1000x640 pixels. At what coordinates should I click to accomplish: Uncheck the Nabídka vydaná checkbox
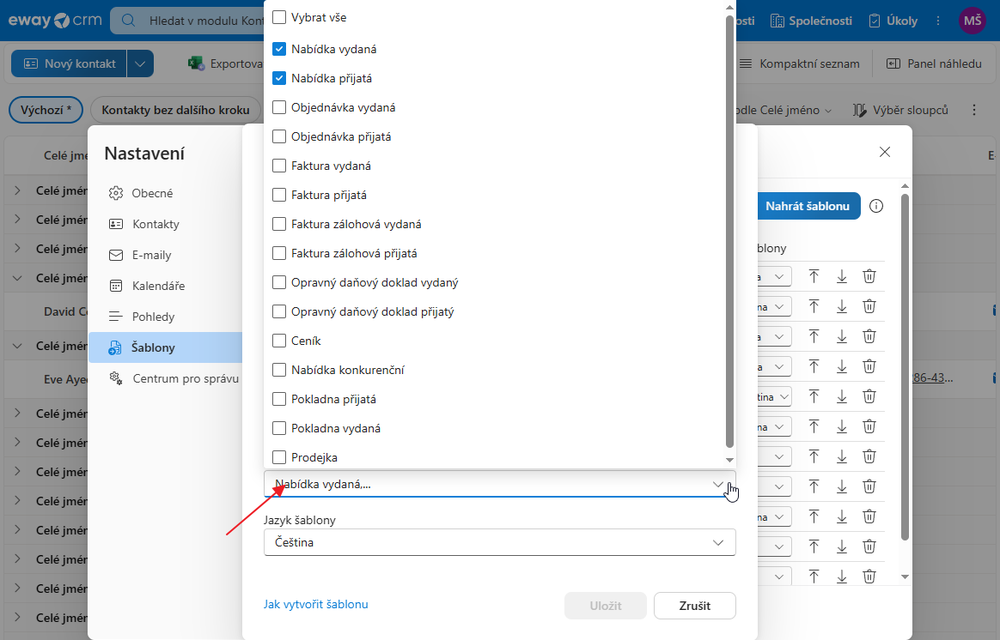click(x=279, y=48)
